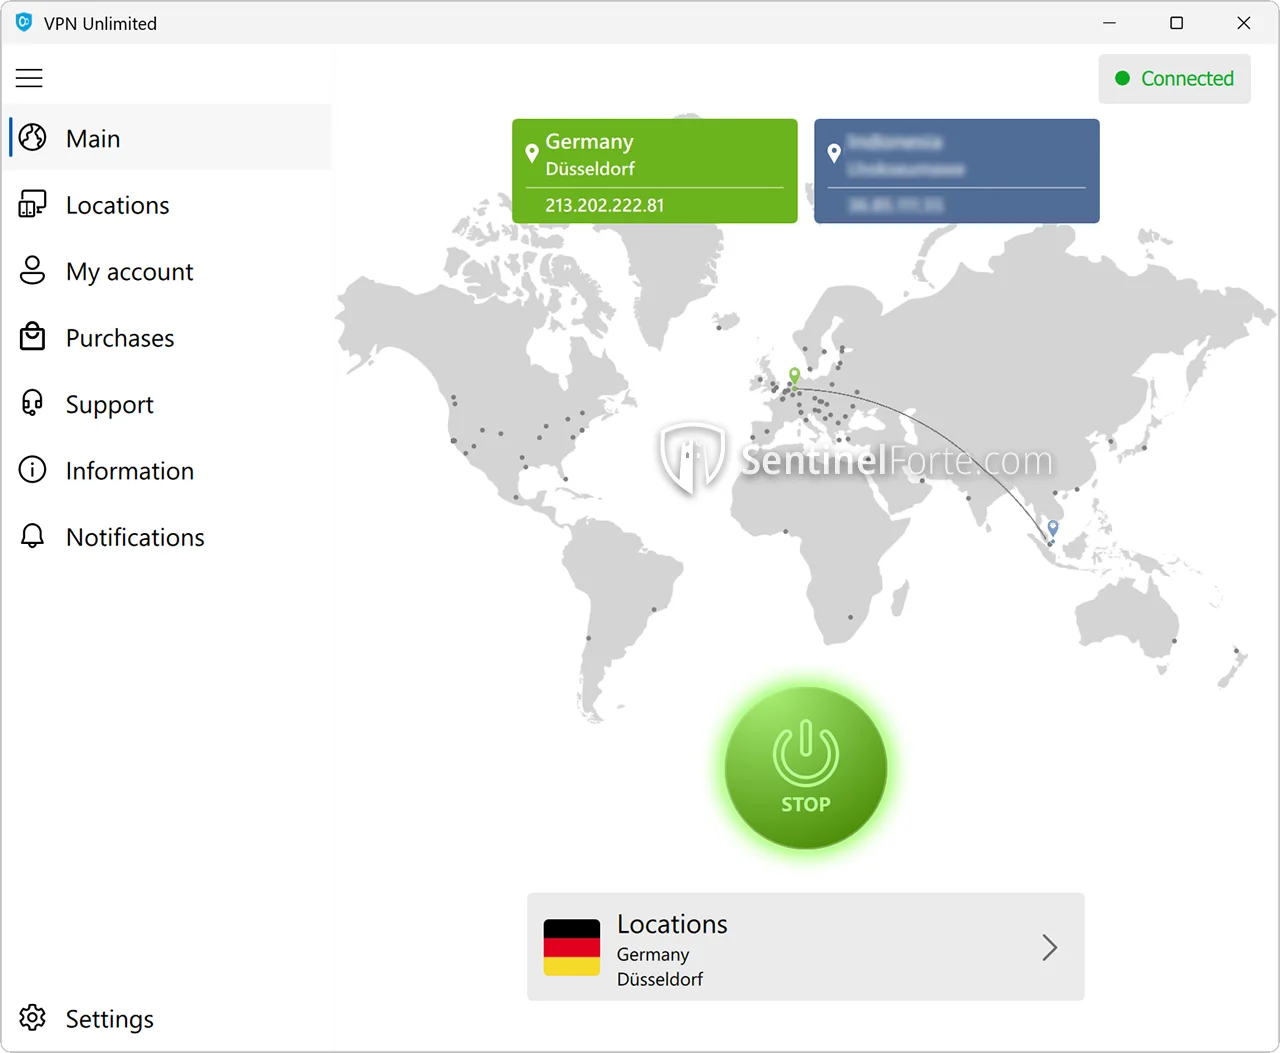Image resolution: width=1280 pixels, height=1053 pixels.
Task: Click the Information circle icon
Action: (33, 470)
